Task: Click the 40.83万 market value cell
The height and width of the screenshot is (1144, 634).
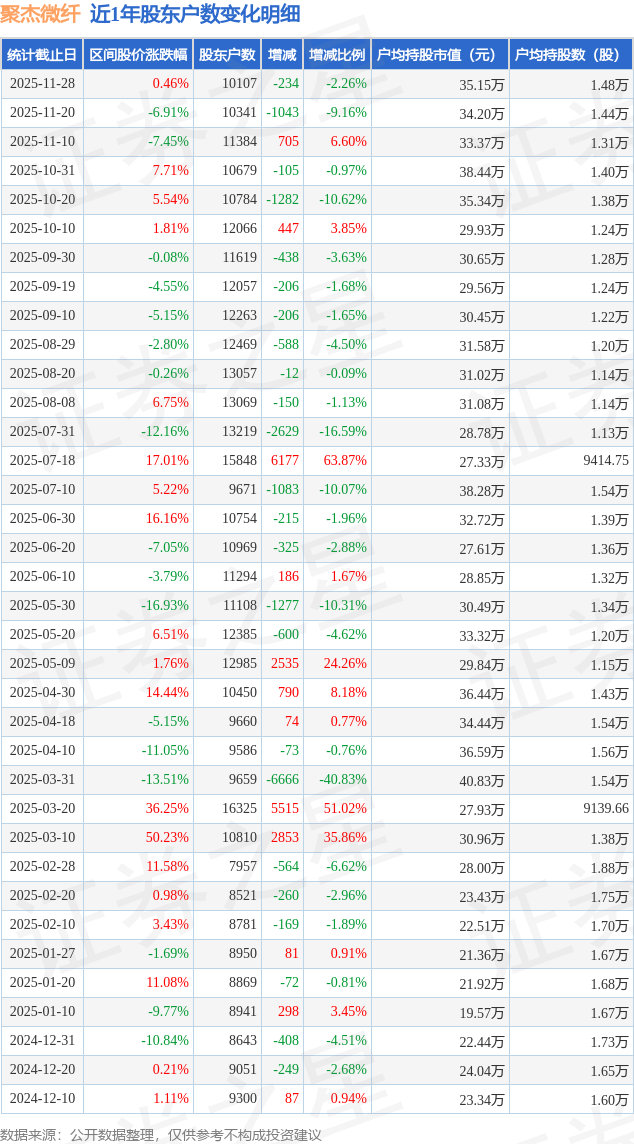Action: 482,780
